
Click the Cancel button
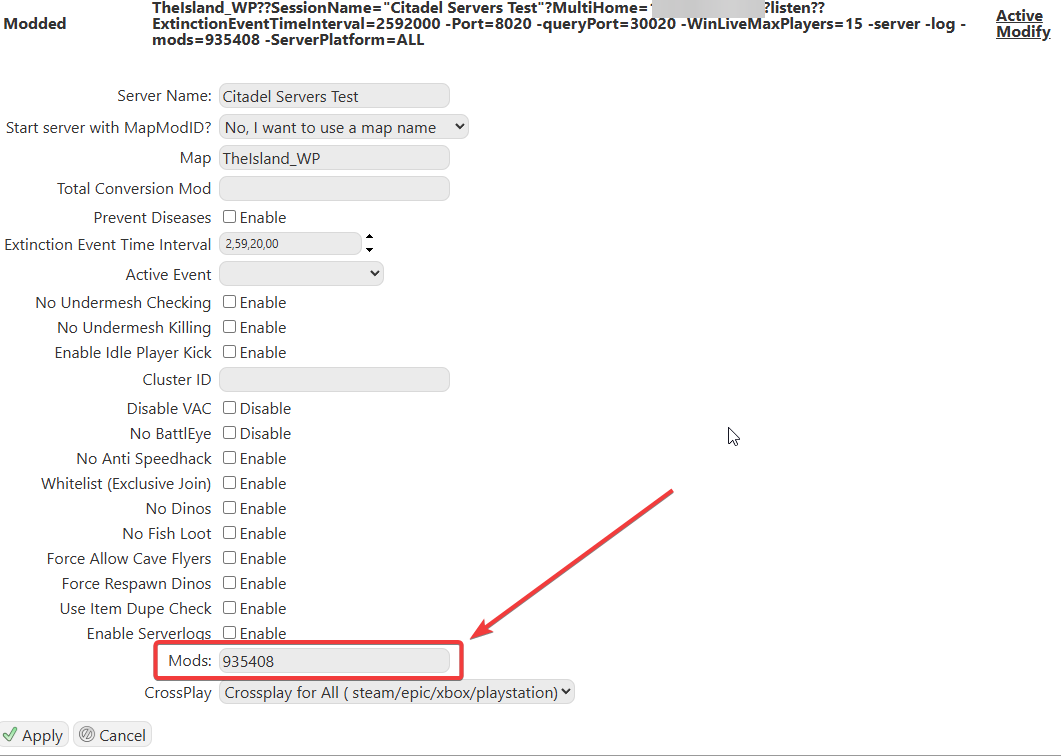(x=112, y=735)
